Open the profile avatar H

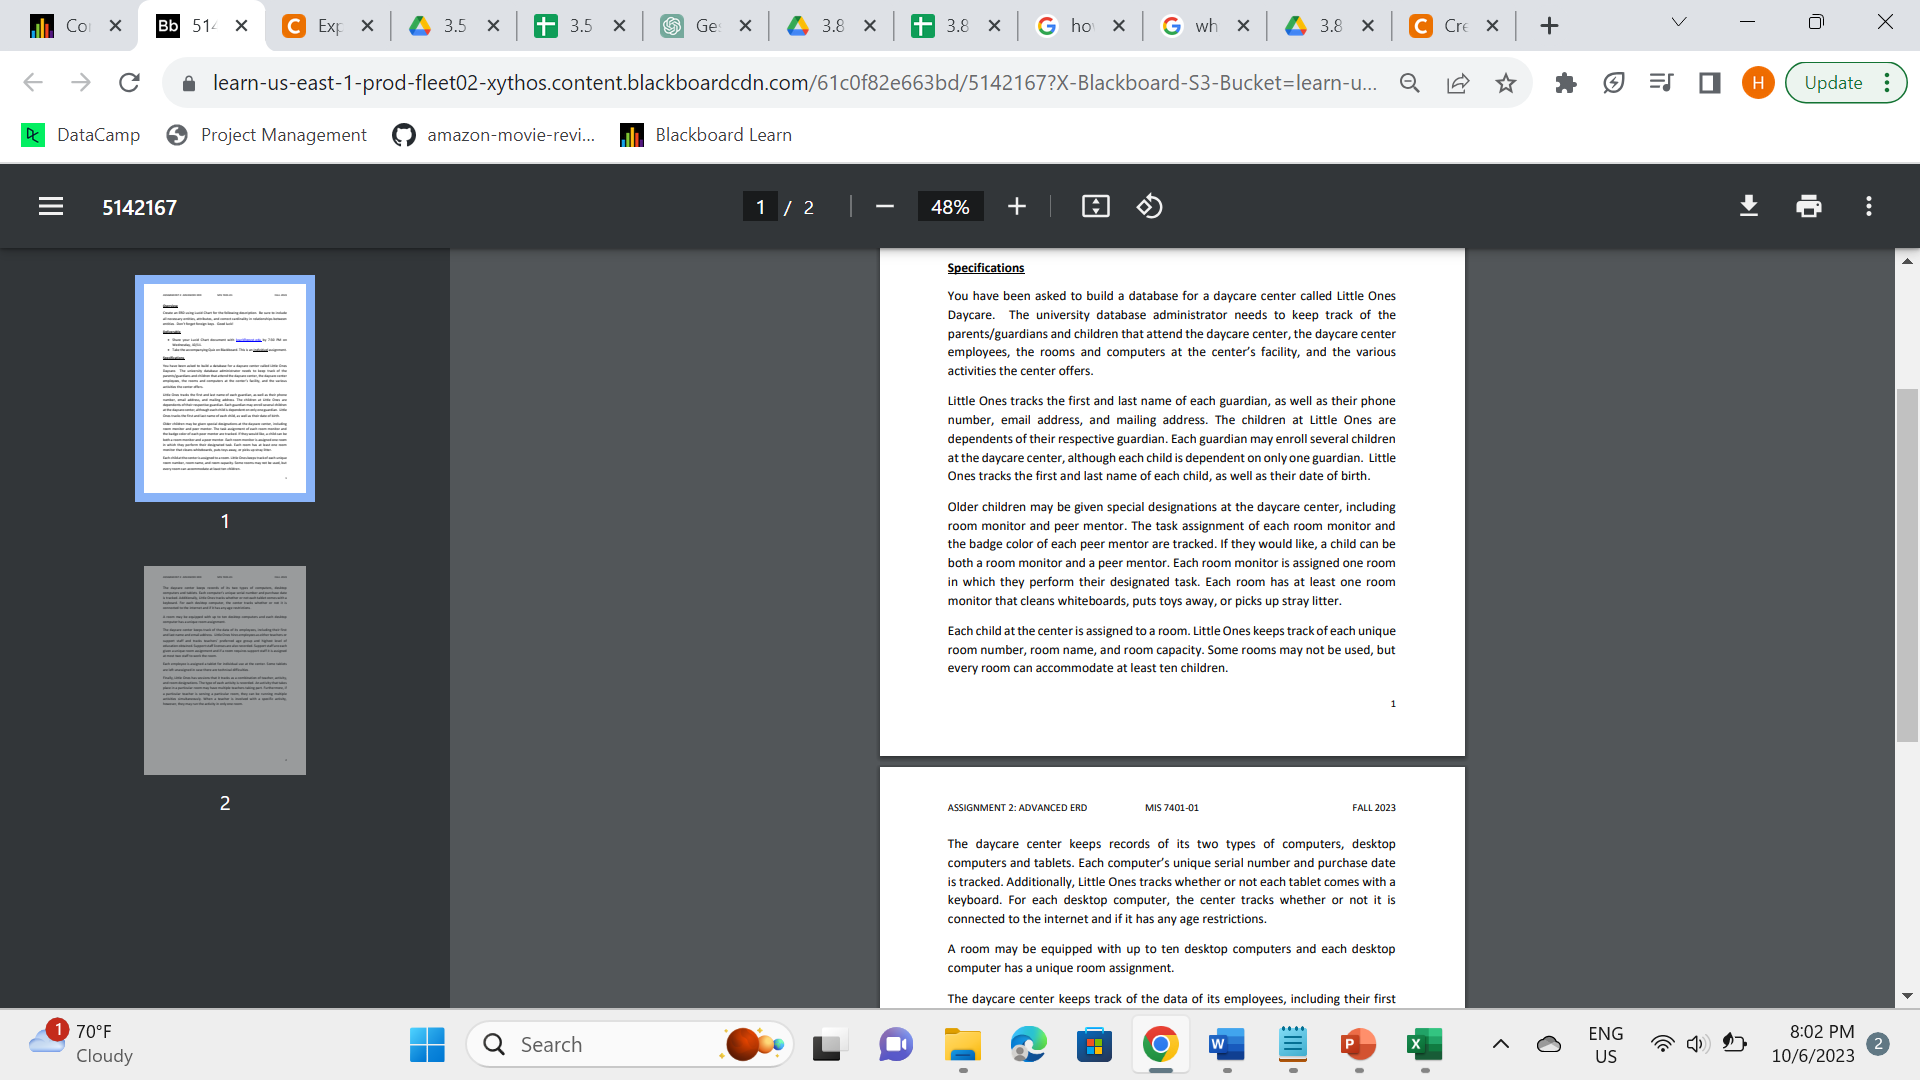coord(1758,83)
